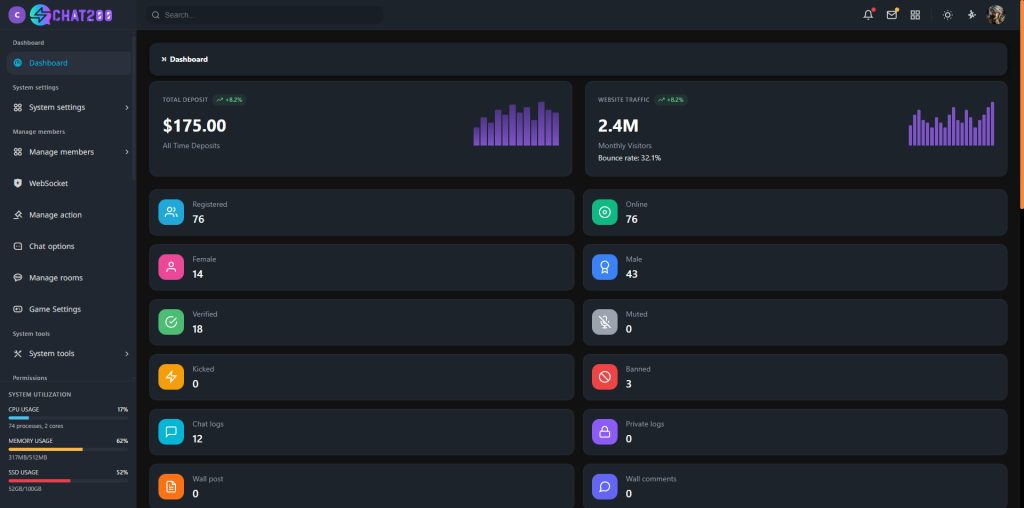Viewport: 1024px width, 508px height.
Task: Open the notifications bell
Action: coord(868,15)
